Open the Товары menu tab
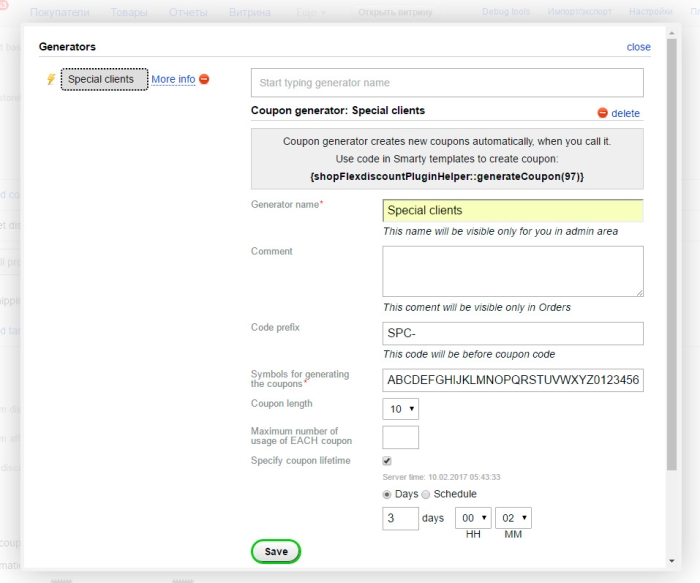700x583 pixels. [x=128, y=13]
